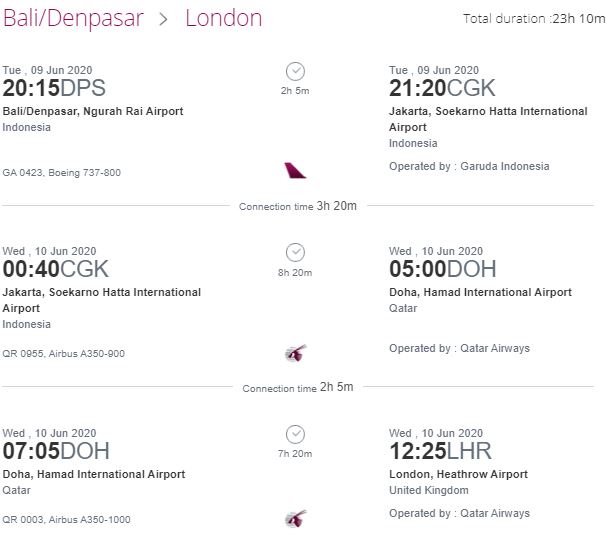
Task: Click the Garuda Indonesia tail logo icon
Action: (295, 170)
